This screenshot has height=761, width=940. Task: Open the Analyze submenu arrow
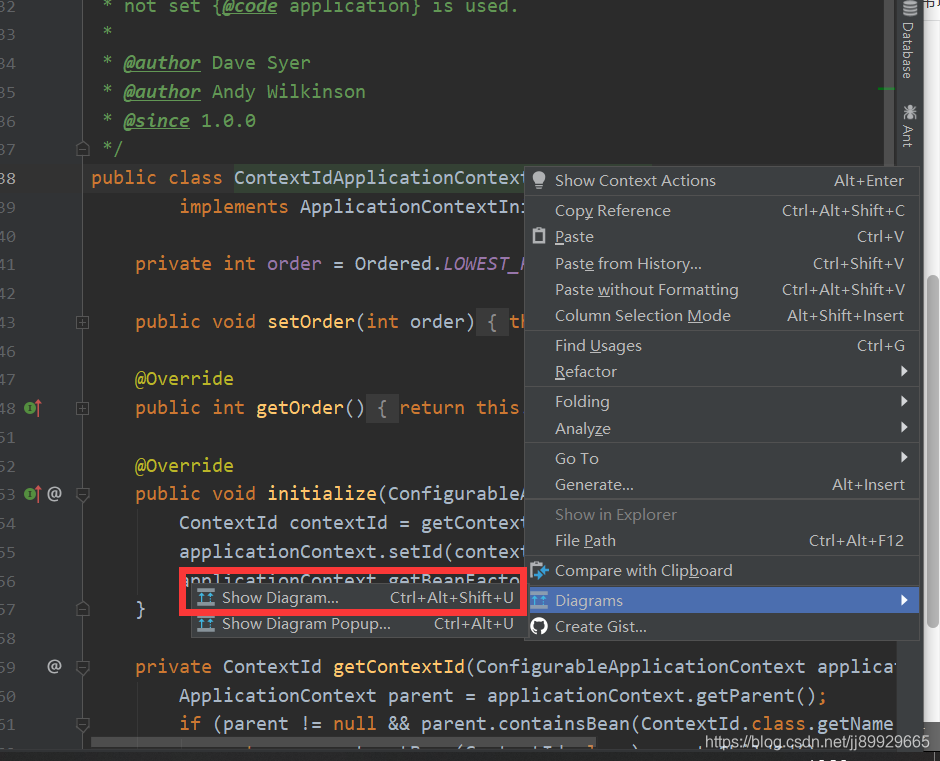pyautogui.click(x=904, y=428)
